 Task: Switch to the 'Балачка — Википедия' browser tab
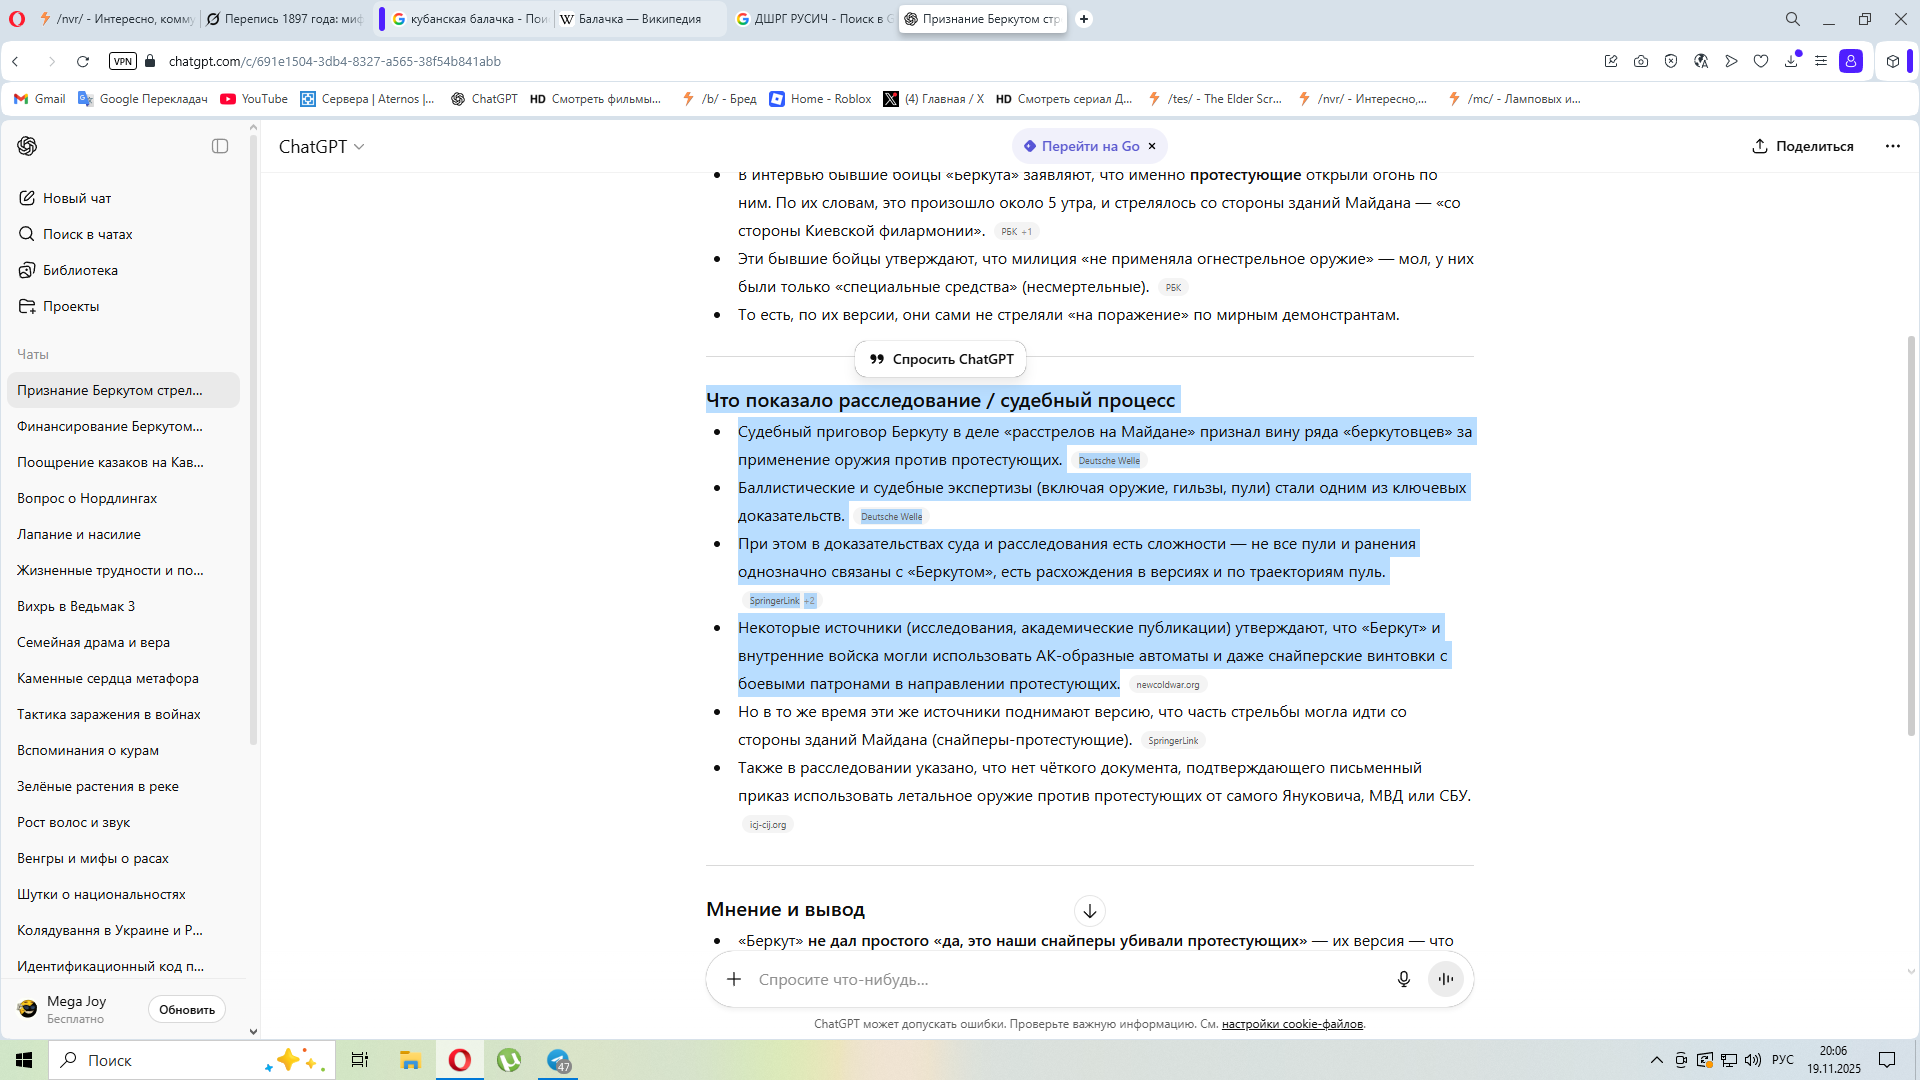tap(640, 19)
